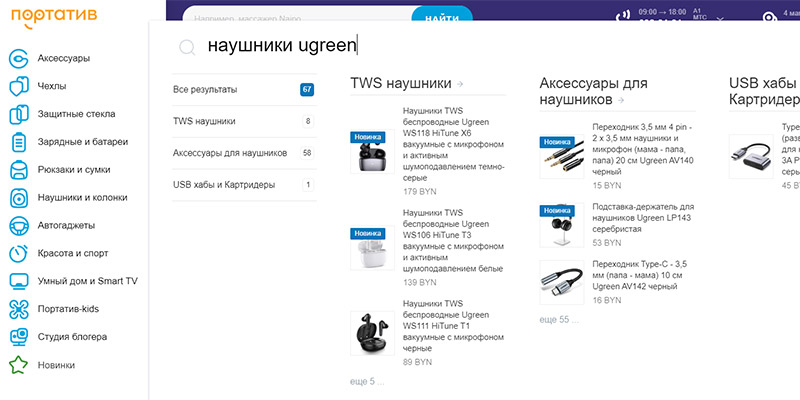Image resolution: width=800 pixels, height=400 pixels.
Task: Click the 53 BYN price
Action: 607,243
